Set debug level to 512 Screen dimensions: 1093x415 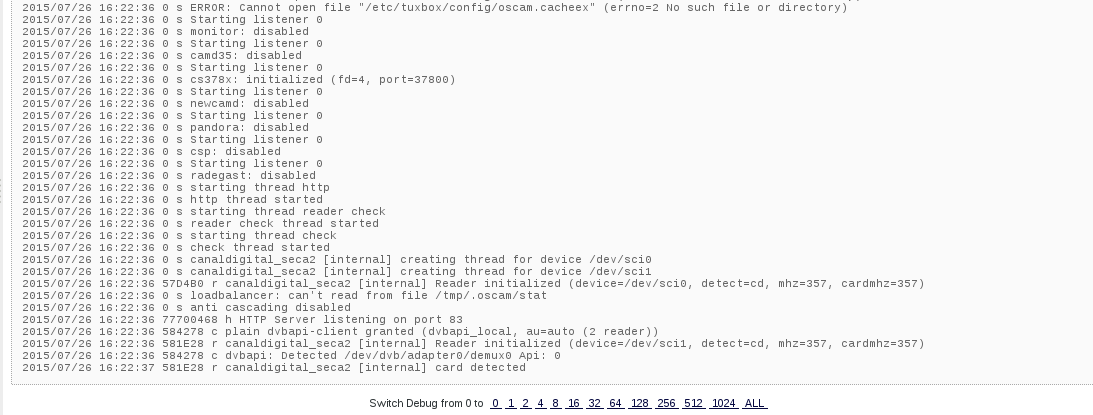pyautogui.click(x=694, y=403)
